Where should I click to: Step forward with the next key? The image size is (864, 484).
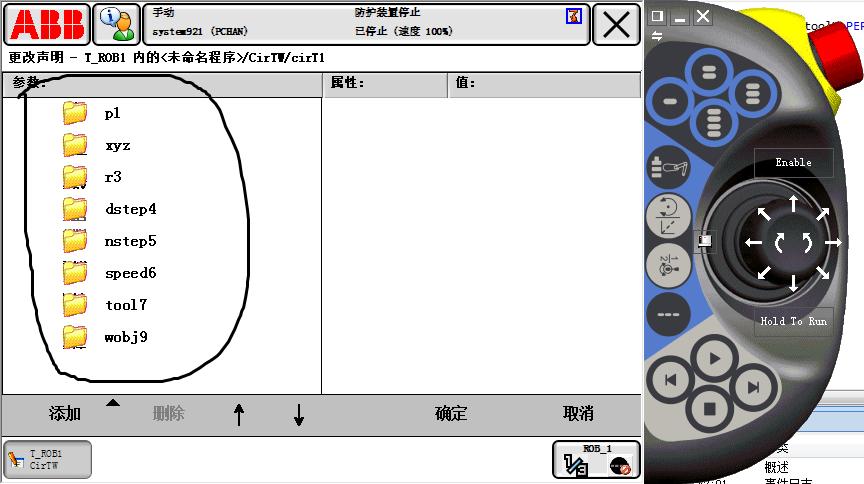tap(753, 388)
